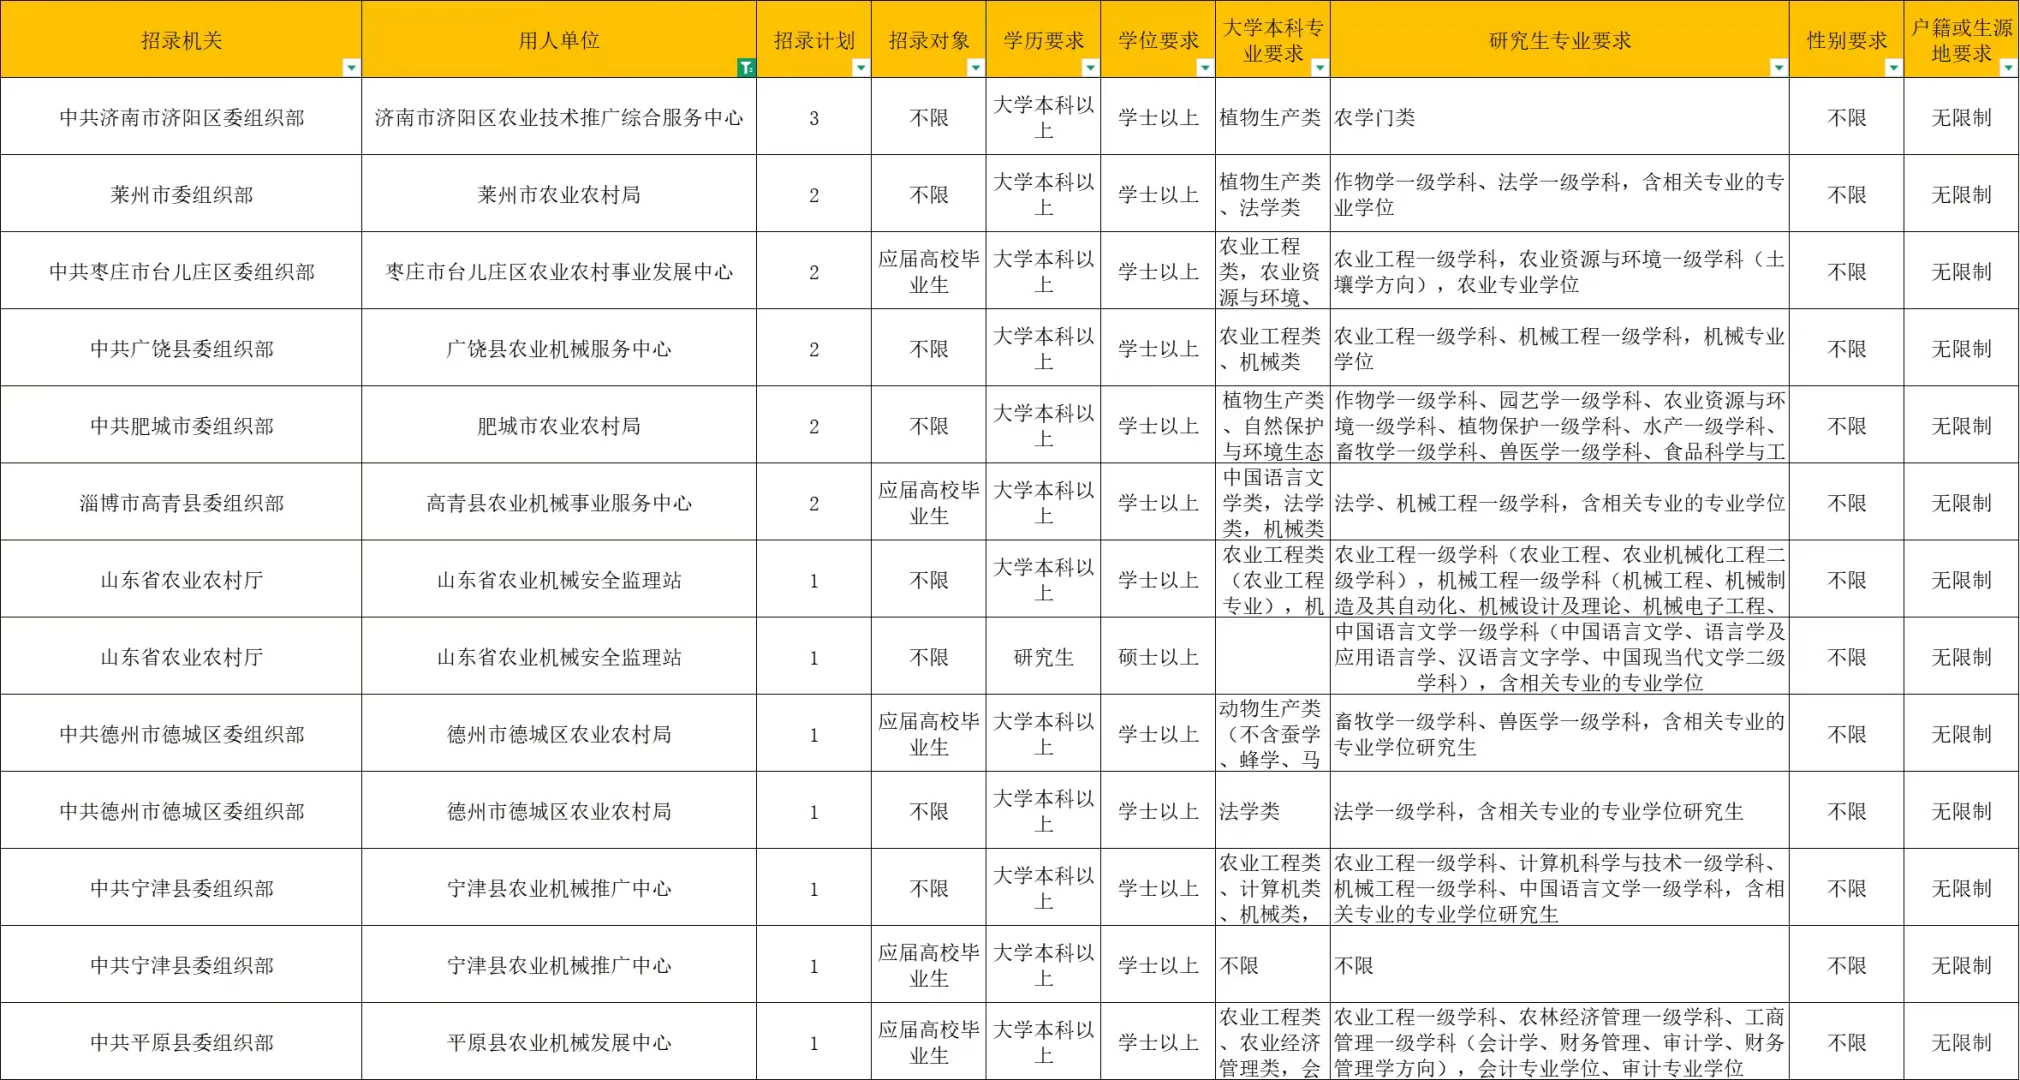Image resolution: width=2020 pixels, height=1080 pixels.
Task: Select cell 济南市济阳区农业技术推广综合服务中心
Action: [x=559, y=117]
